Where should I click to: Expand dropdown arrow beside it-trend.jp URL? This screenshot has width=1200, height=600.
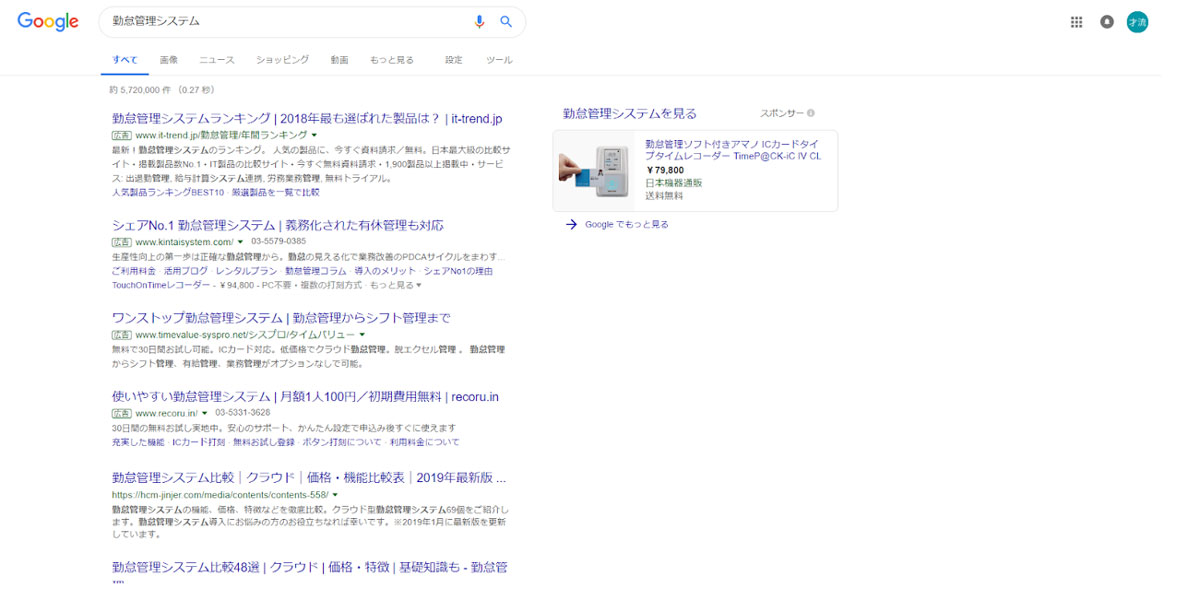(x=314, y=135)
